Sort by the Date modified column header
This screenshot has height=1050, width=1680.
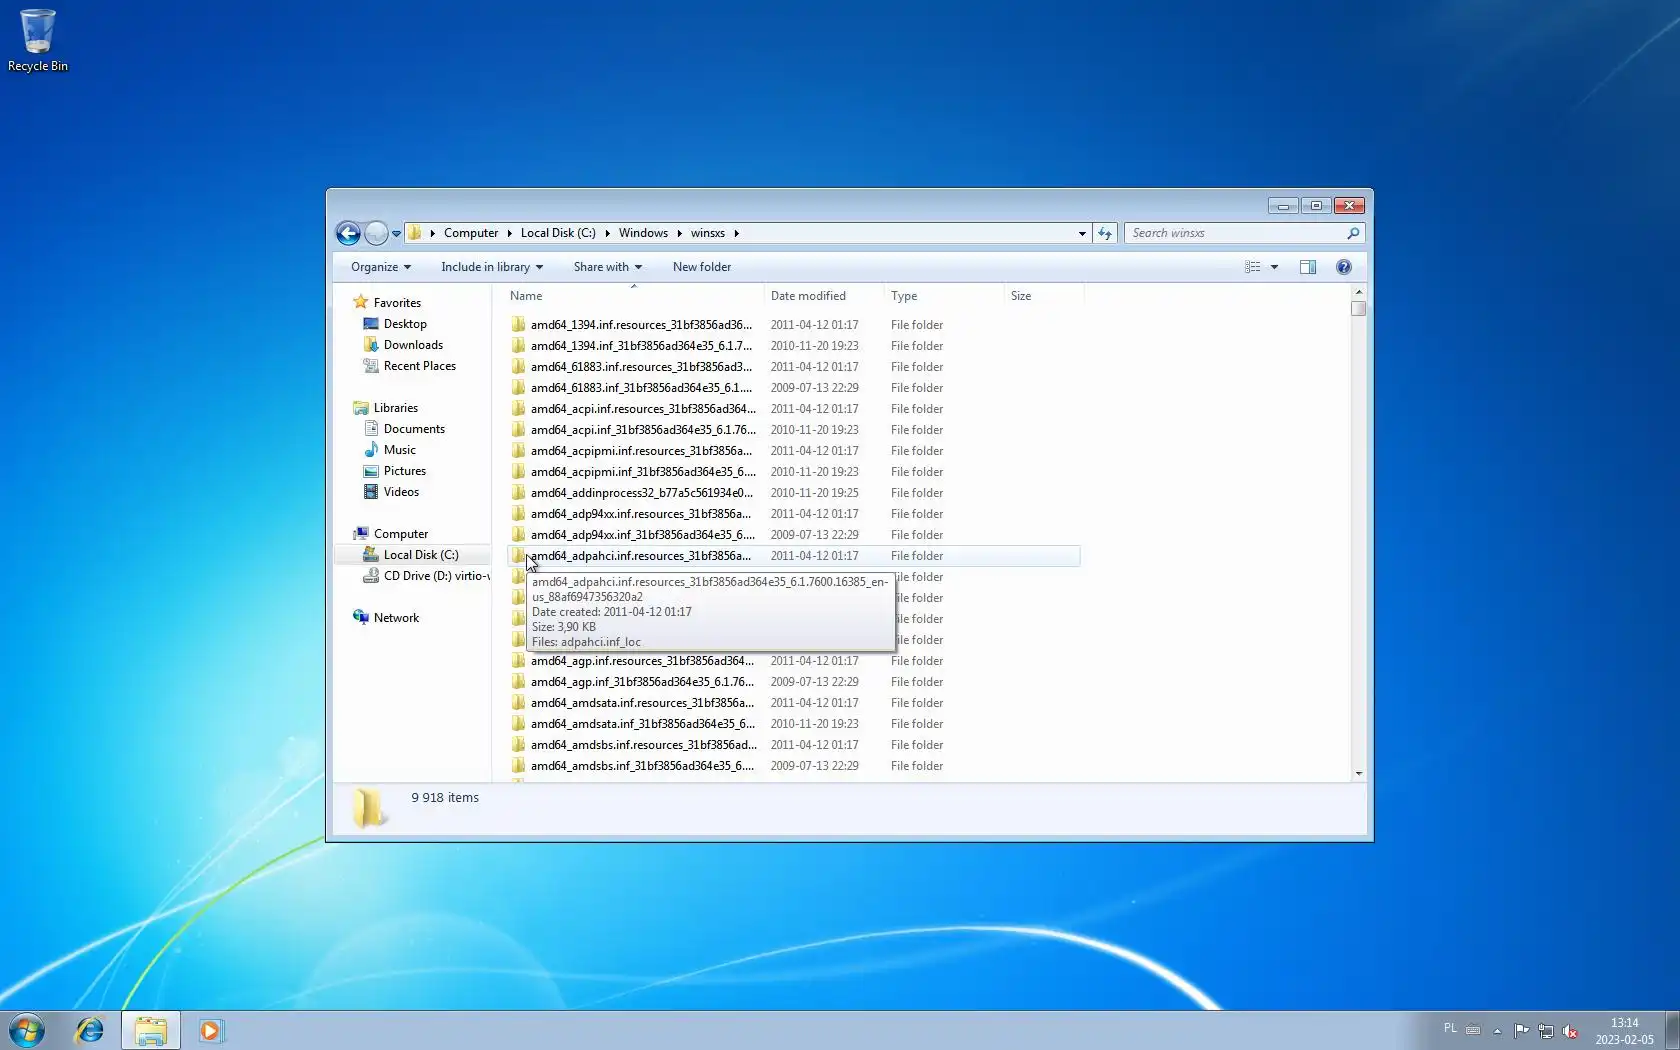click(824, 296)
